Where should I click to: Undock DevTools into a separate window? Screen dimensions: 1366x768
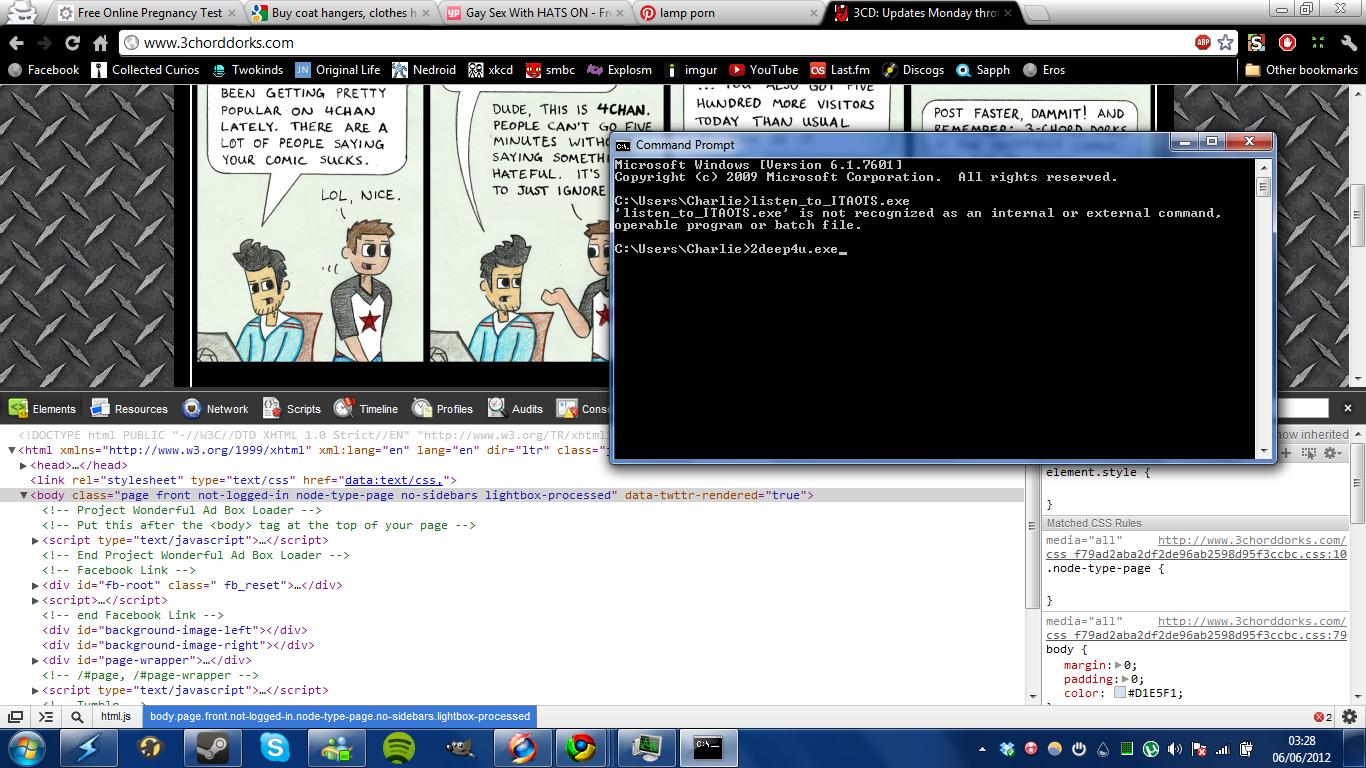coord(16,717)
